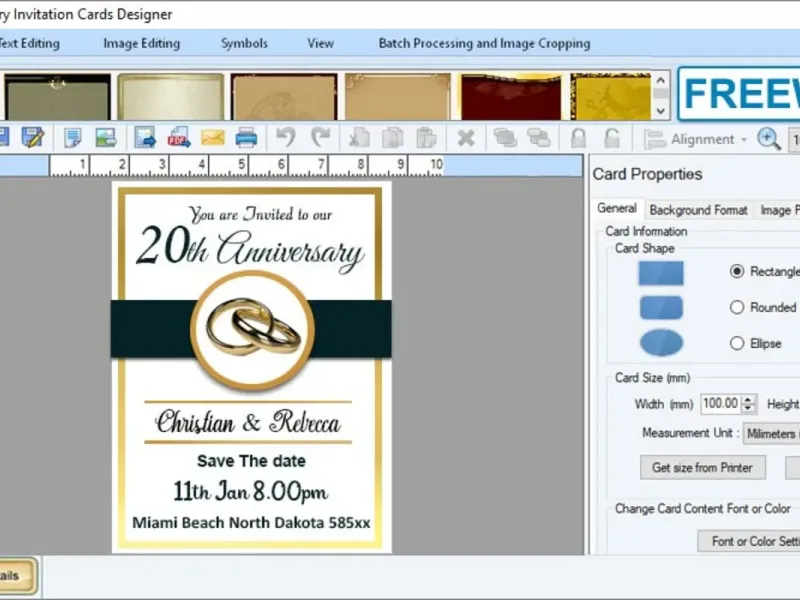Viewport: 800px width, 600px height.
Task: Click the Export as PDF icon
Action: click(x=179, y=138)
